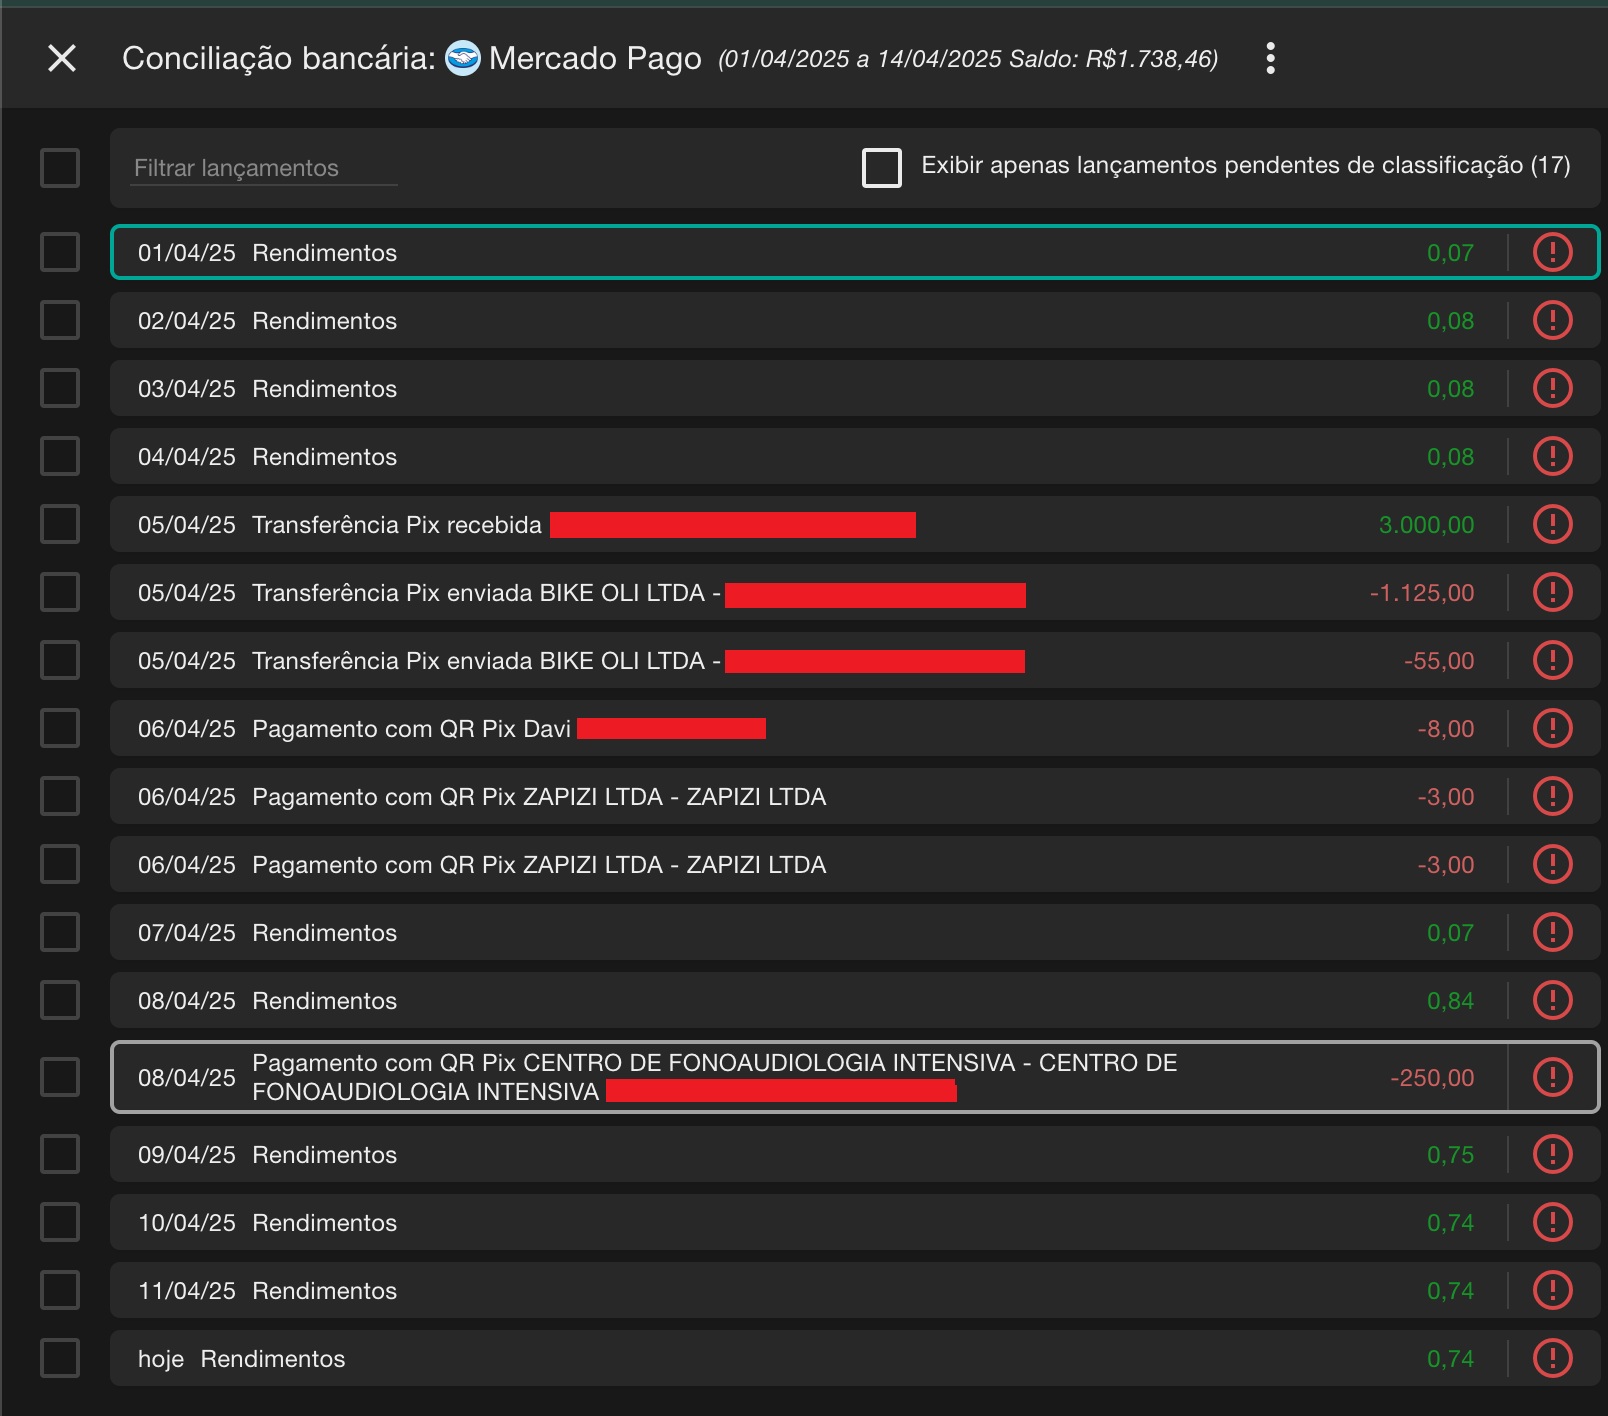Click the warning icon for the -250,00 Fonoaudiologia payment
The width and height of the screenshot is (1608, 1416).
[1552, 1077]
